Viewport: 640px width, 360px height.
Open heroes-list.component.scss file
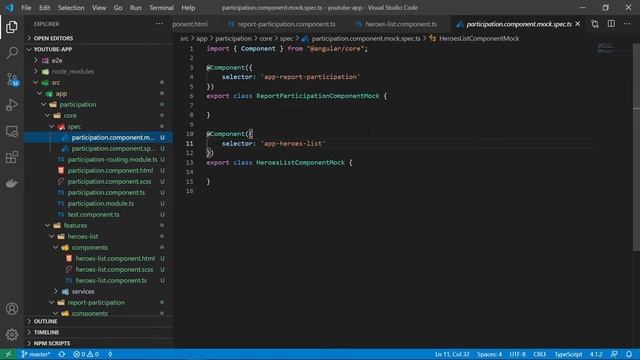pyautogui.click(x=114, y=270)
